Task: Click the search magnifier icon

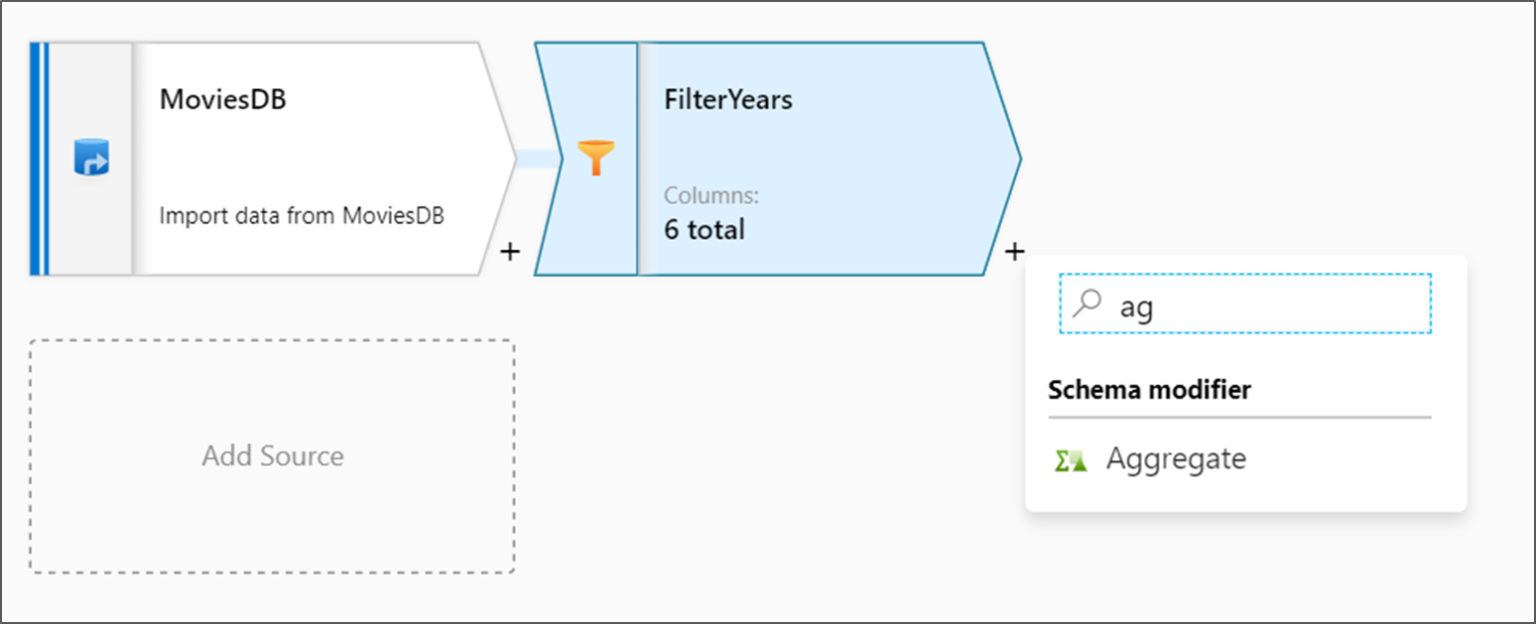Action: coord(1086,304)
